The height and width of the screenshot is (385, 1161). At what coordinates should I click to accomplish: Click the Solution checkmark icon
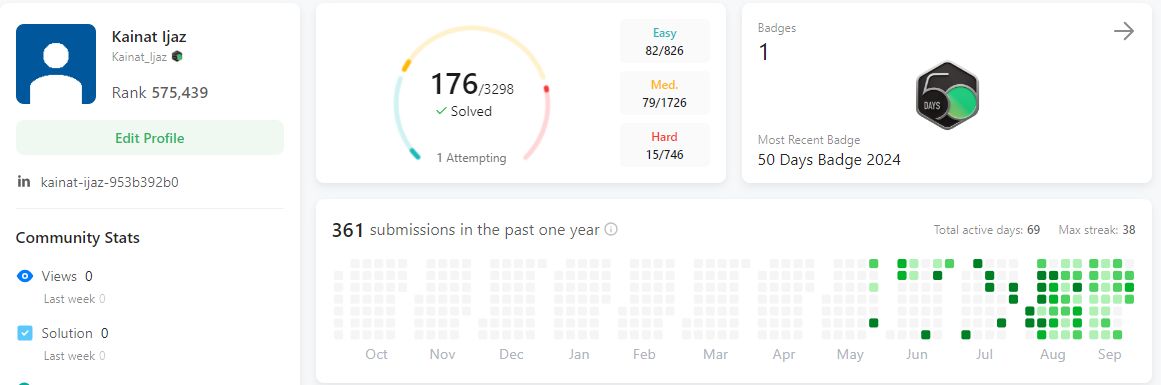(24, 333)
